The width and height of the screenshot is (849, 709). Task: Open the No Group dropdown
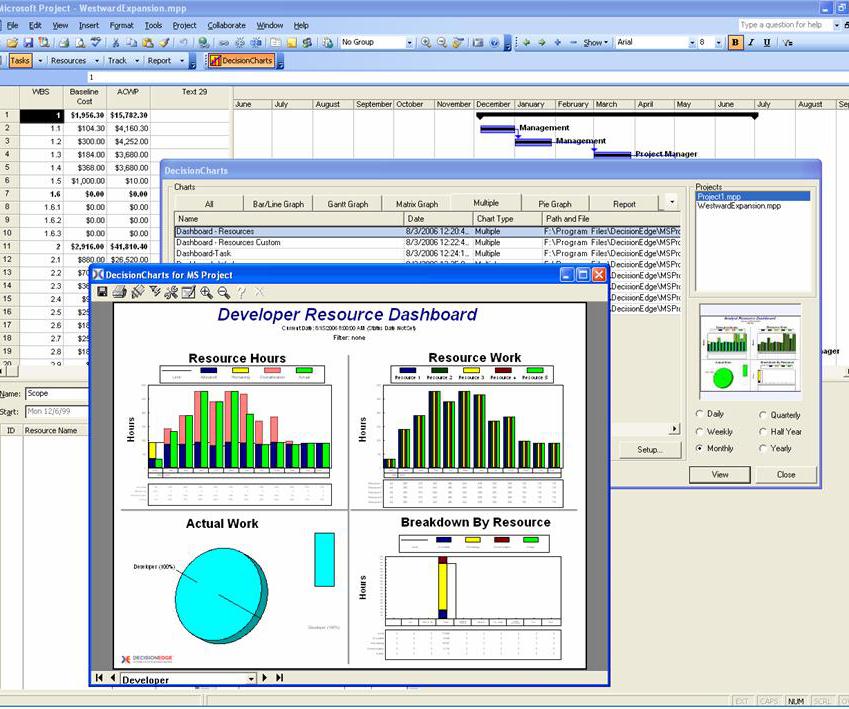(409, 43)
